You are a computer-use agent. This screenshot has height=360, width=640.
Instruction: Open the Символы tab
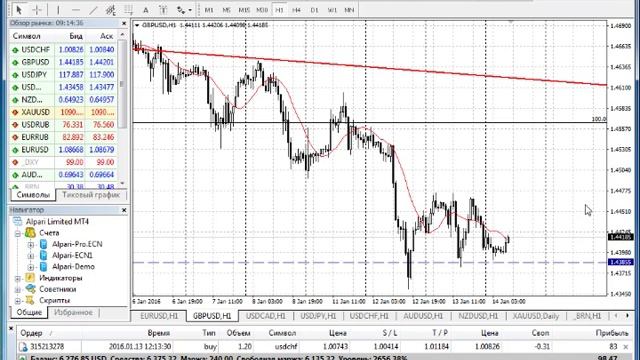(x=33, y=195)
